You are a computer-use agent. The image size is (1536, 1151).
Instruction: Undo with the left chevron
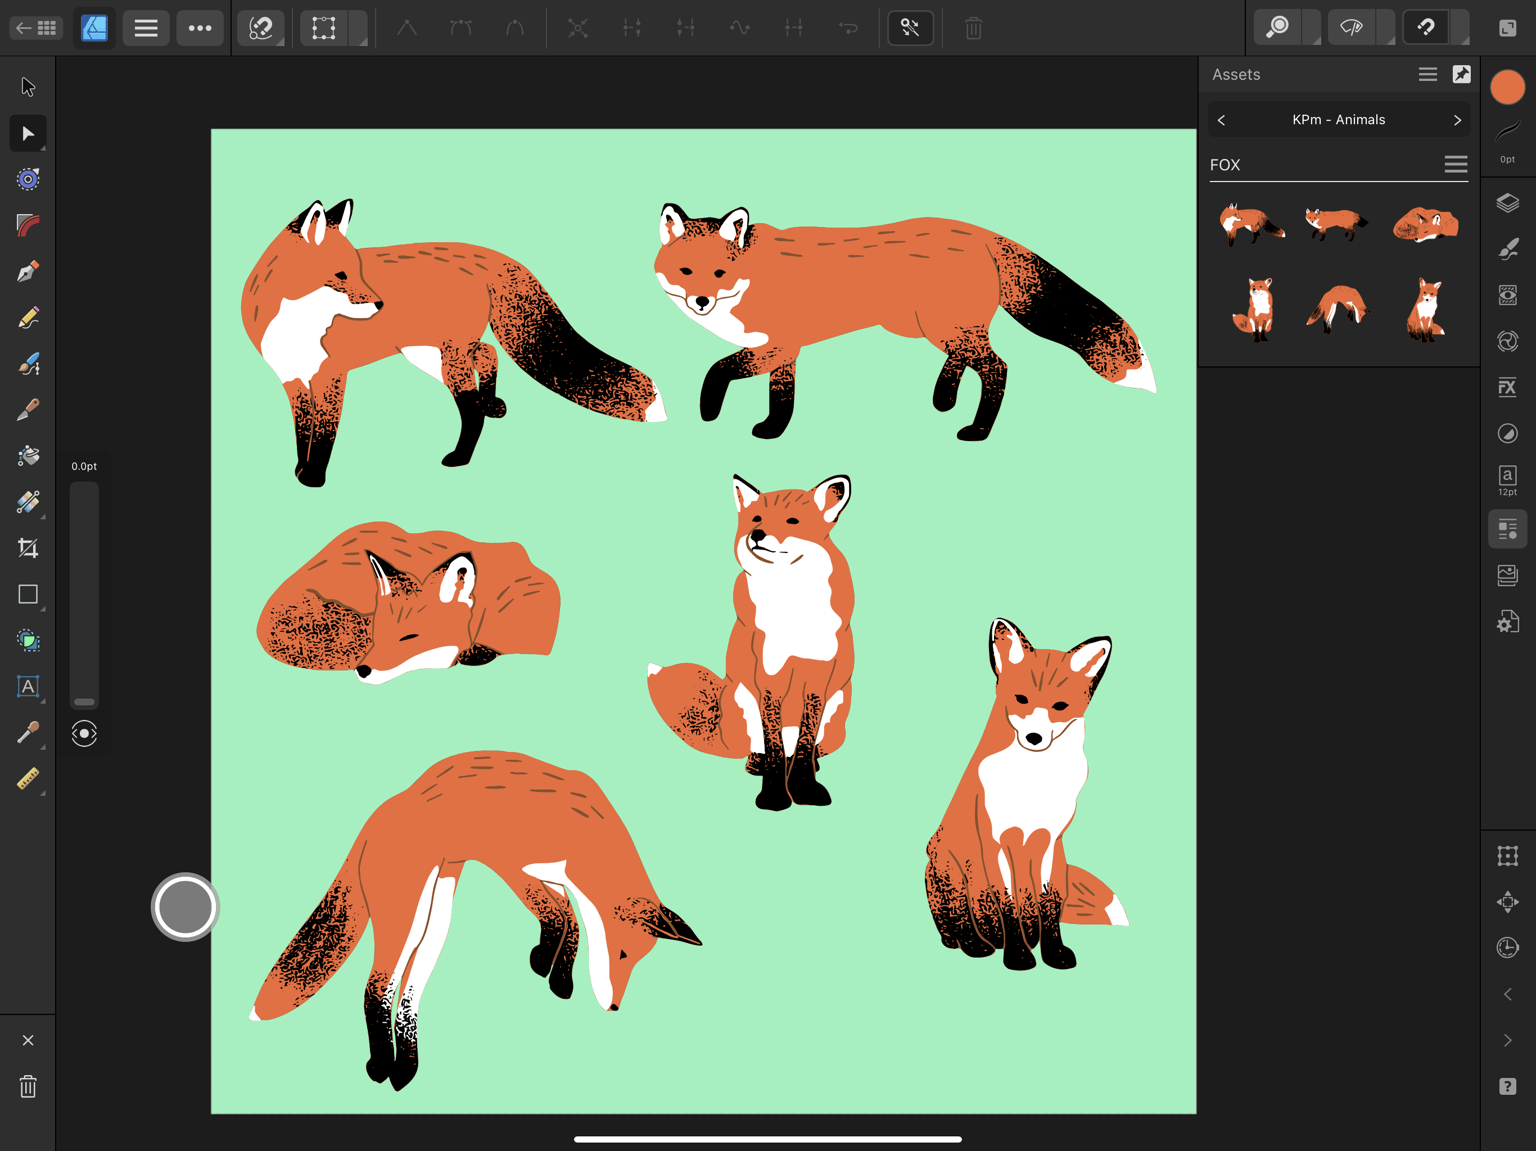1507,994
